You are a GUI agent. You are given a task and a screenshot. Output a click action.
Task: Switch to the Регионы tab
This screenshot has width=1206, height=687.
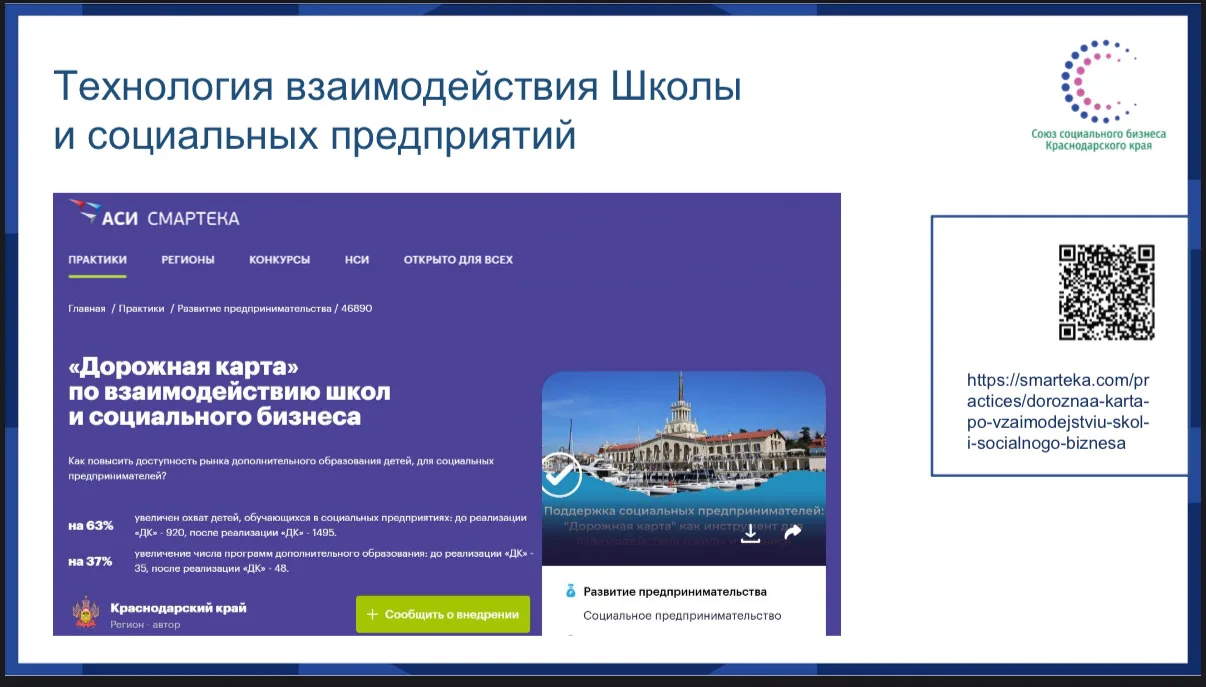(188, 260)
